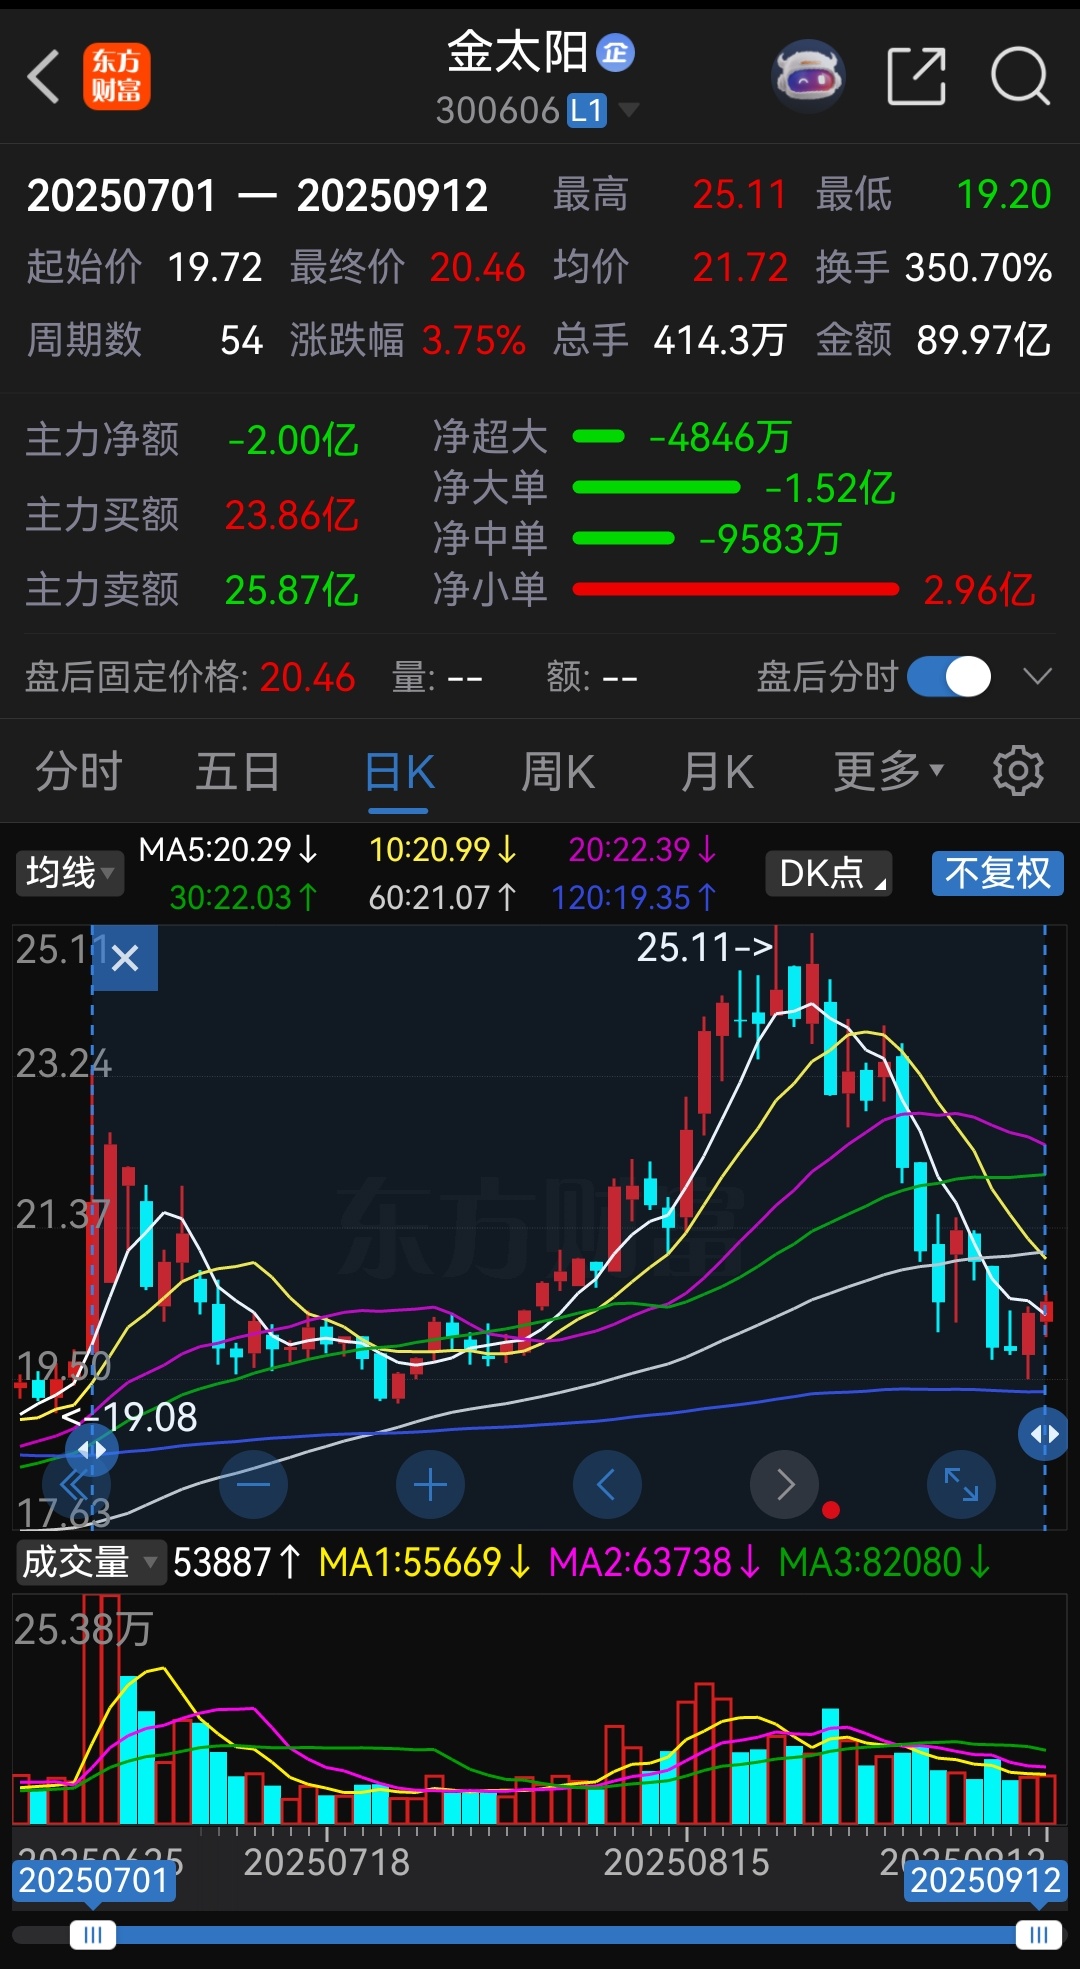Viewport: 1080px width, 1969px height.
Task: Tap the blue date range slider track
Action: pos(566,1935)
